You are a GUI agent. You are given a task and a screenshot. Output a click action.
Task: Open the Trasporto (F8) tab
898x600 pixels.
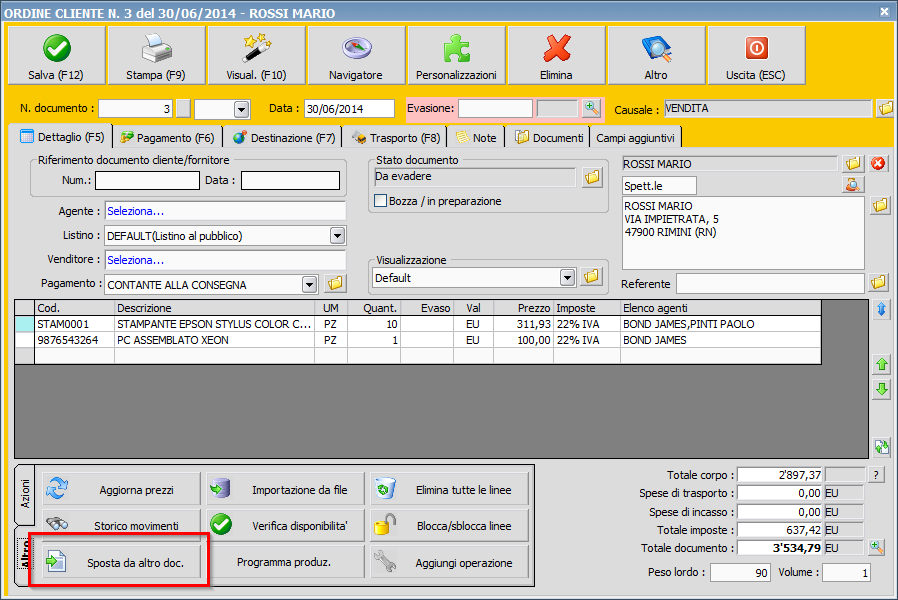396,137
